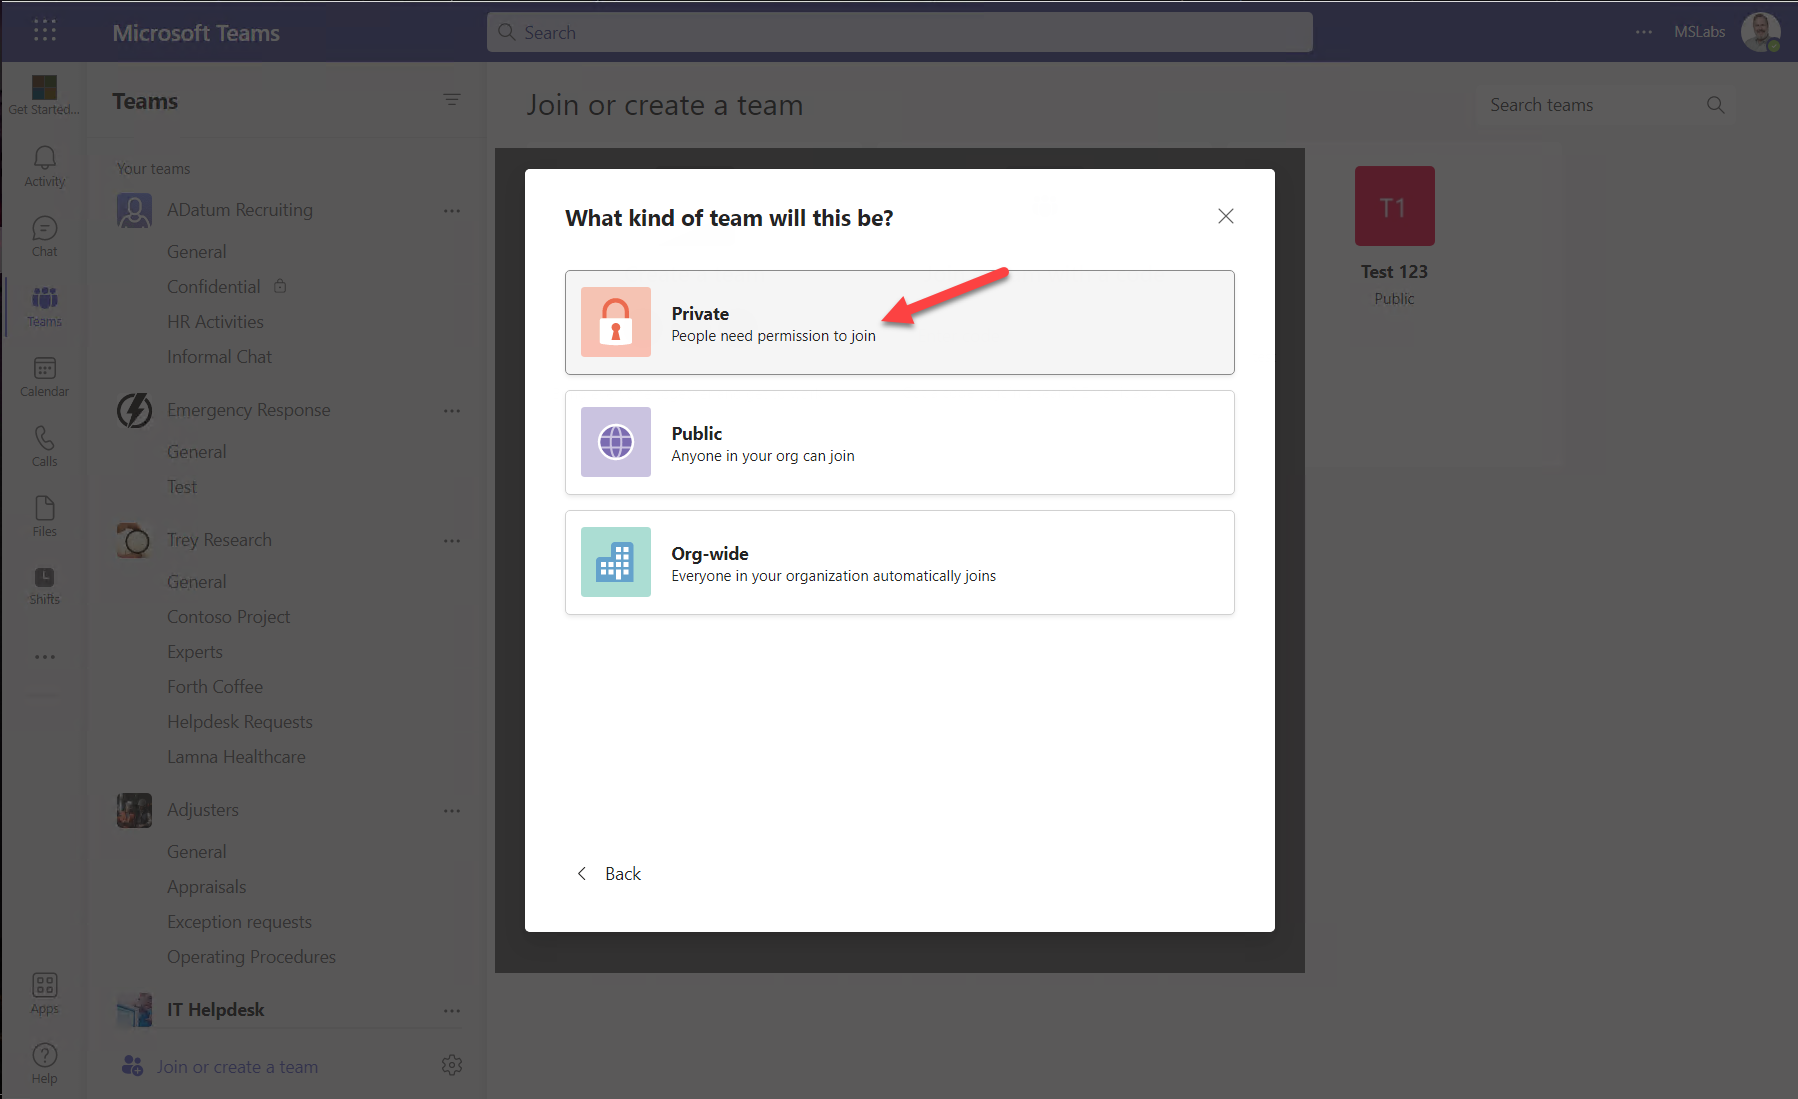This screenshot has width=1798, height=1099.
Task: Choose Private team type text
Action: [x=700, y=314]
